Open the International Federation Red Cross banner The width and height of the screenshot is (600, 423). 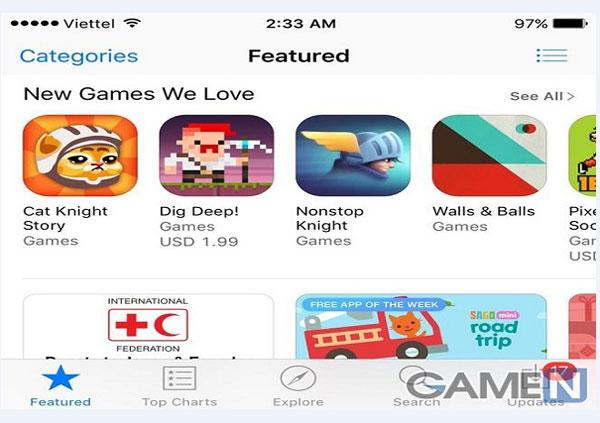pos(148,327)
